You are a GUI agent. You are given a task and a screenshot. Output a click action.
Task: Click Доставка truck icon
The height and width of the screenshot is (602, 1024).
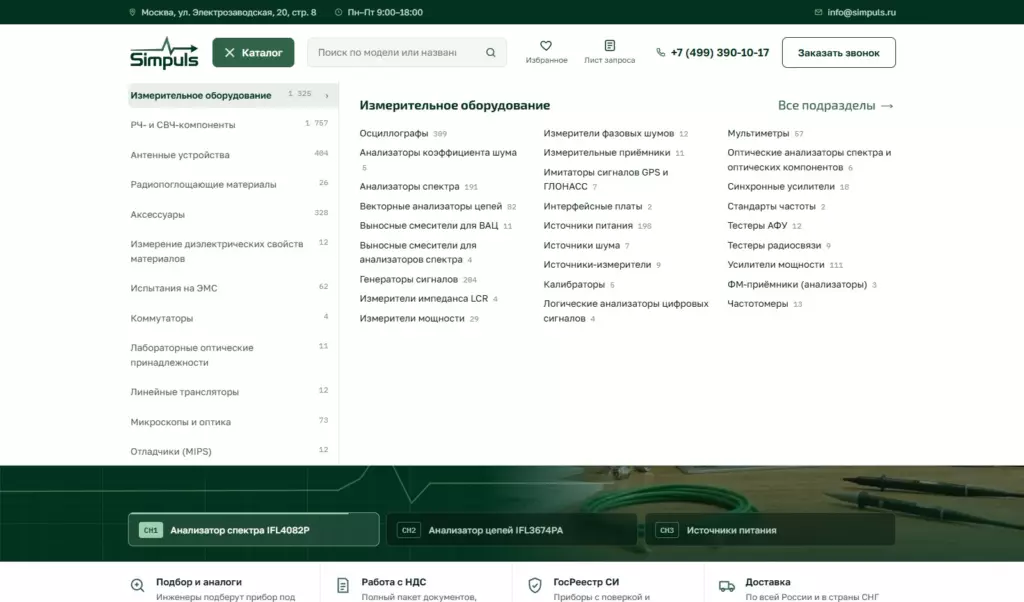727,586
